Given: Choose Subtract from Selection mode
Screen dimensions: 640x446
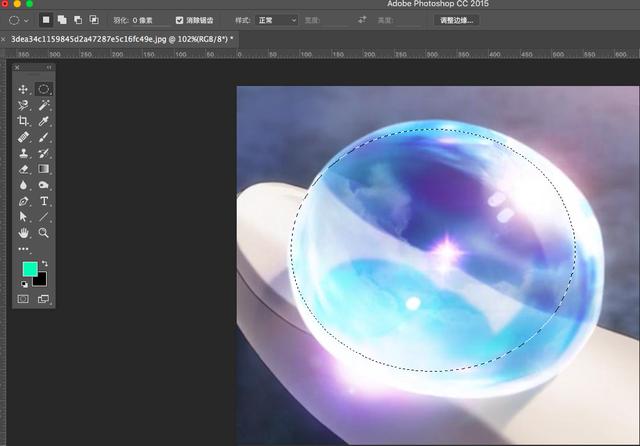Looking at the screenshot, I should [78, 20].
